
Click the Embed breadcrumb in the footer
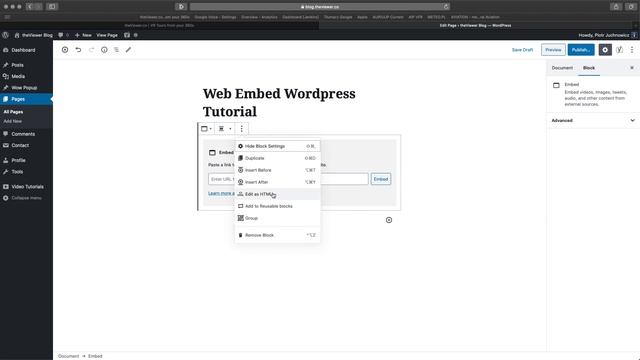(95, 356)
